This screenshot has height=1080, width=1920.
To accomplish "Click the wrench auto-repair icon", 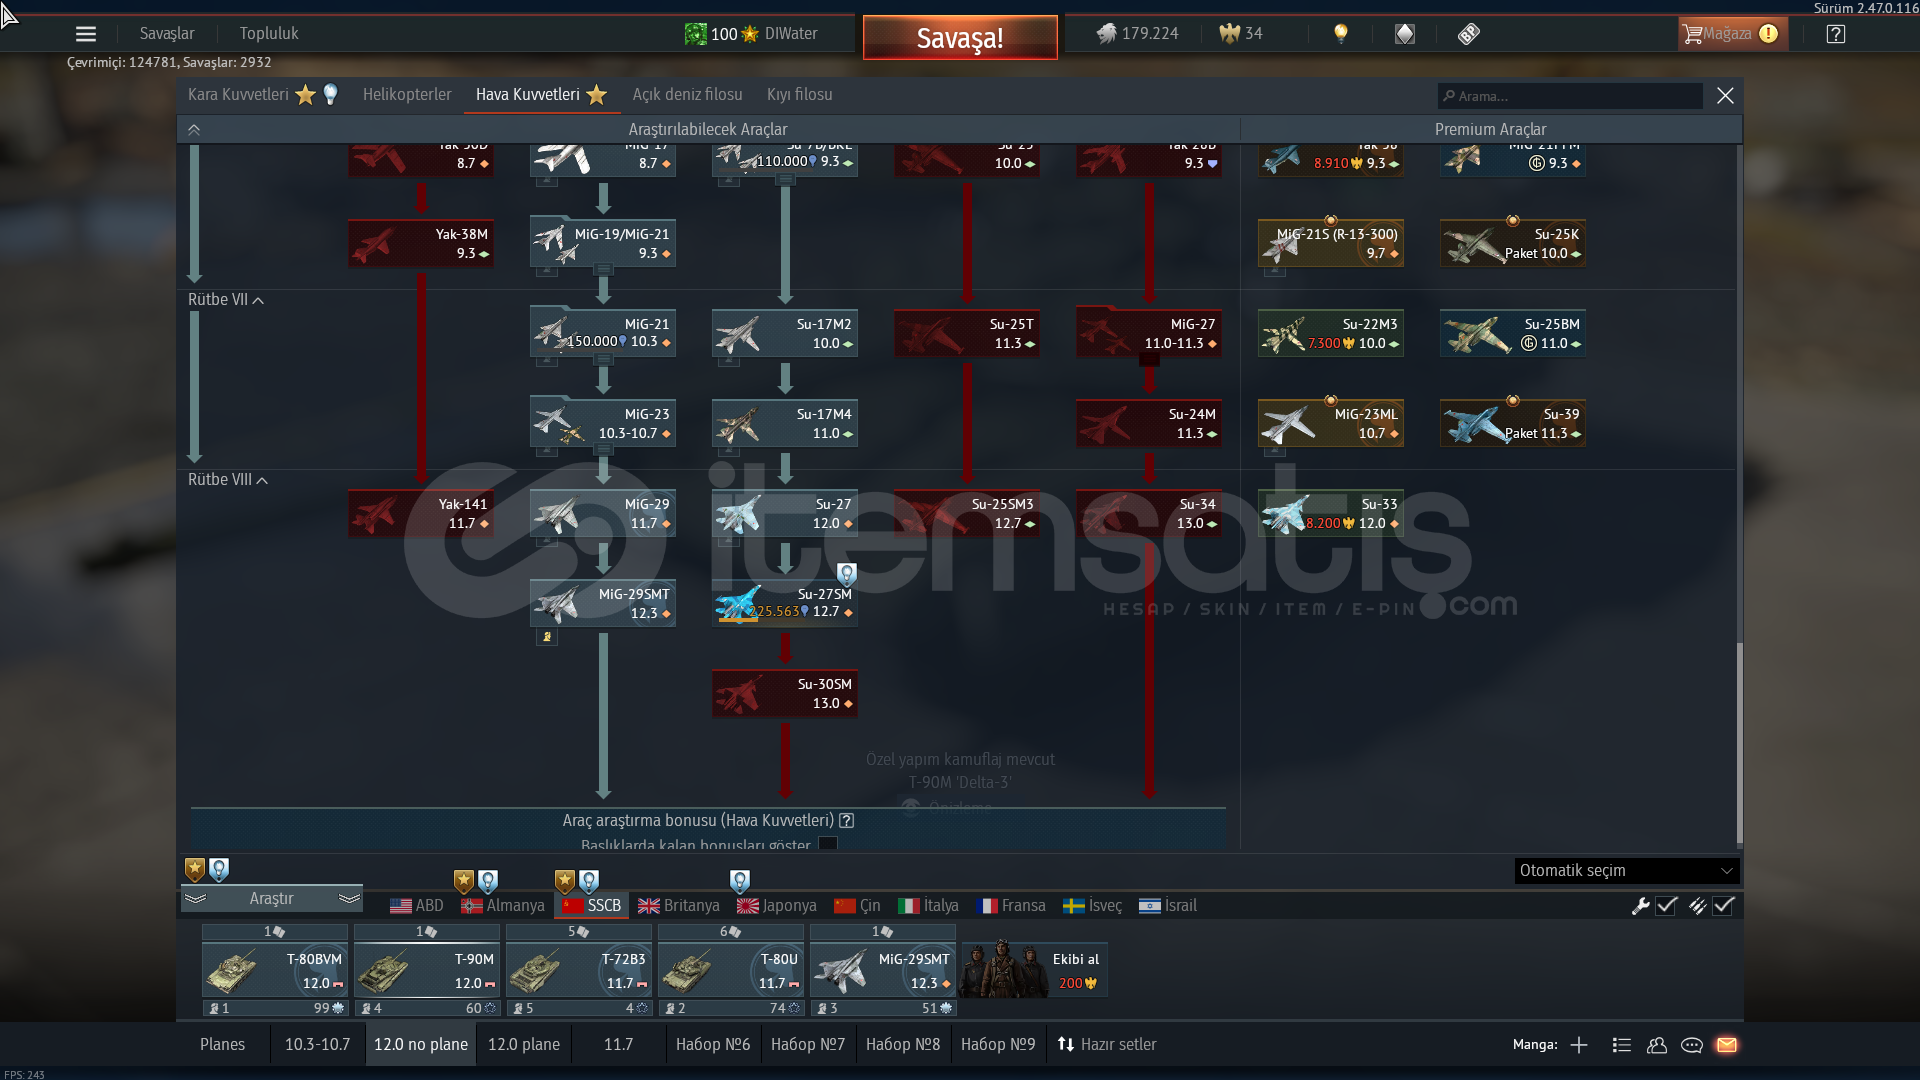I will [x=1640, y=906].
